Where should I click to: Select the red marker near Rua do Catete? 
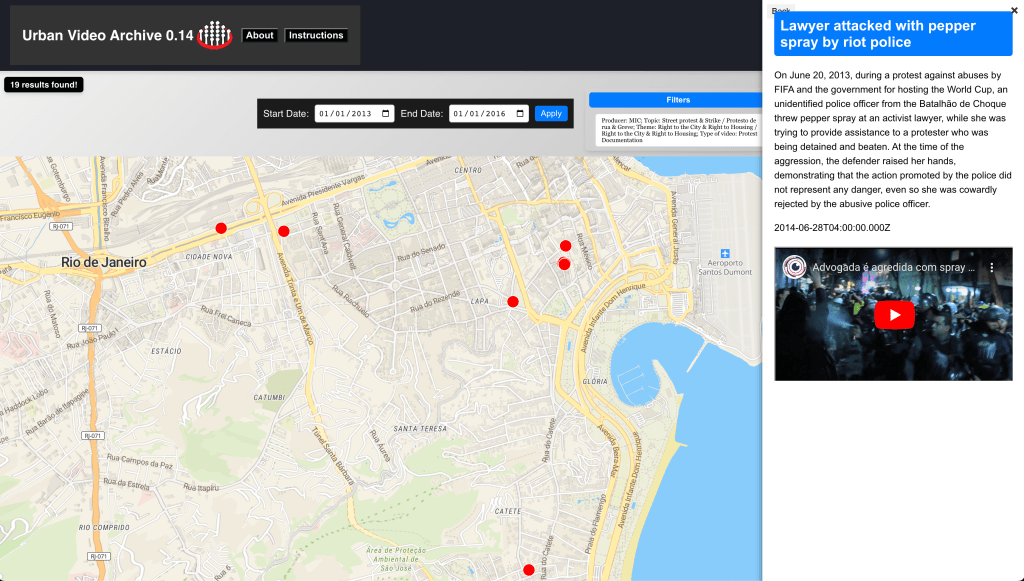pyautogui.click(x=529, y=570)
